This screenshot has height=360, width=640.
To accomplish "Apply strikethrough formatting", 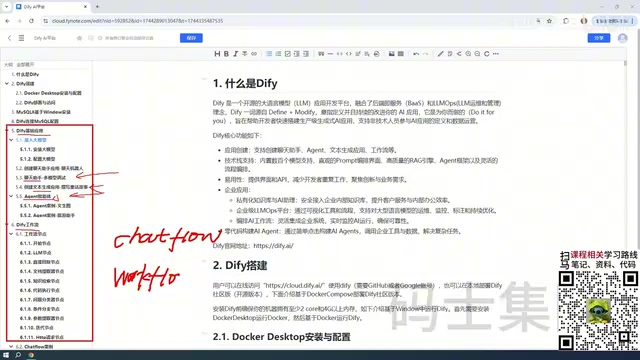I will coord(244,54).
